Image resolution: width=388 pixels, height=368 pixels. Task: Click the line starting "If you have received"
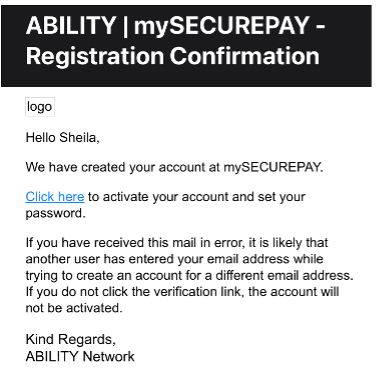[x=177, y=242]
